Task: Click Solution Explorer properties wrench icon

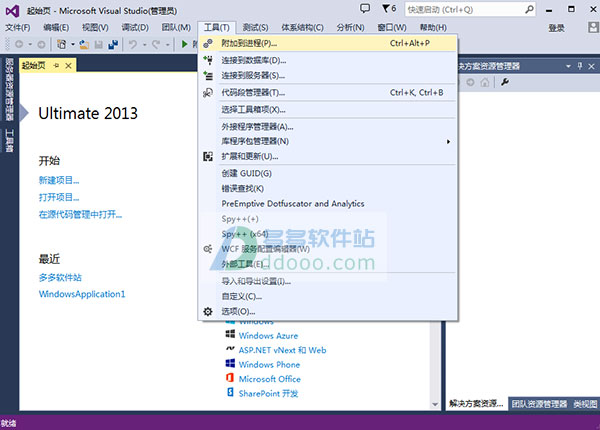Action: click(x=505, y=82)
